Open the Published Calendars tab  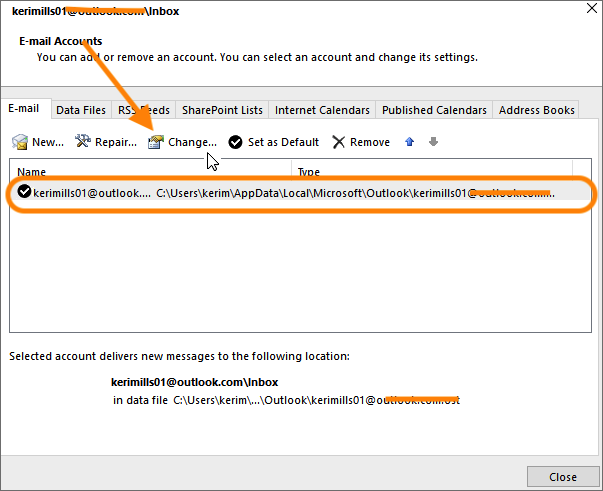tap(434, 110)
